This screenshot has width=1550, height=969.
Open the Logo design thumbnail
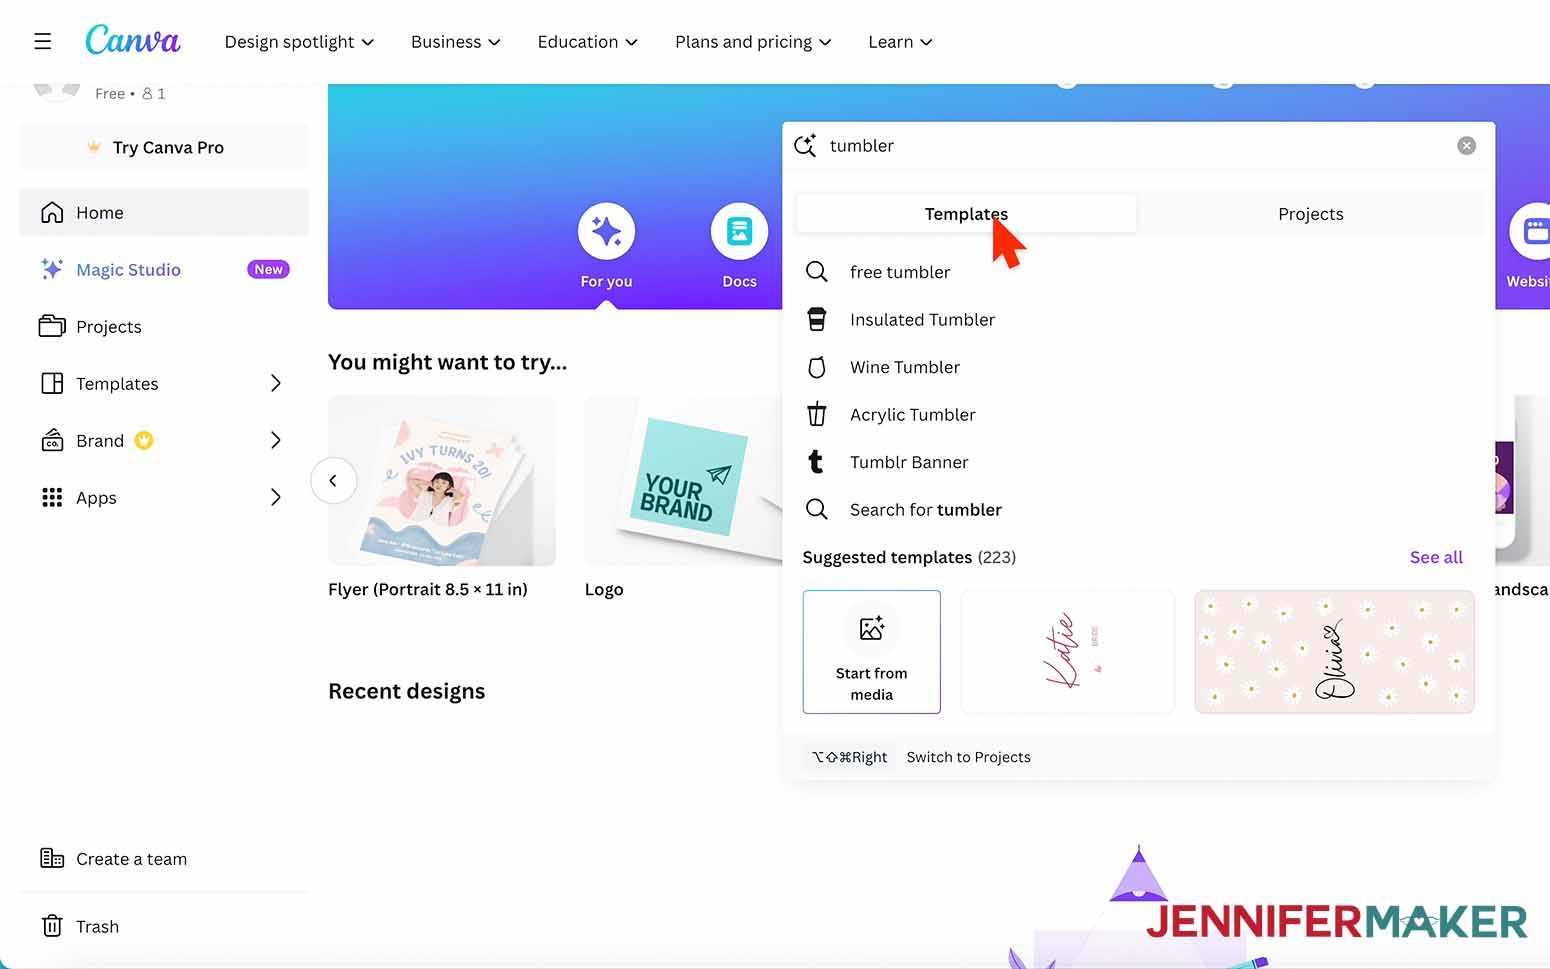[x=684, y=481]
